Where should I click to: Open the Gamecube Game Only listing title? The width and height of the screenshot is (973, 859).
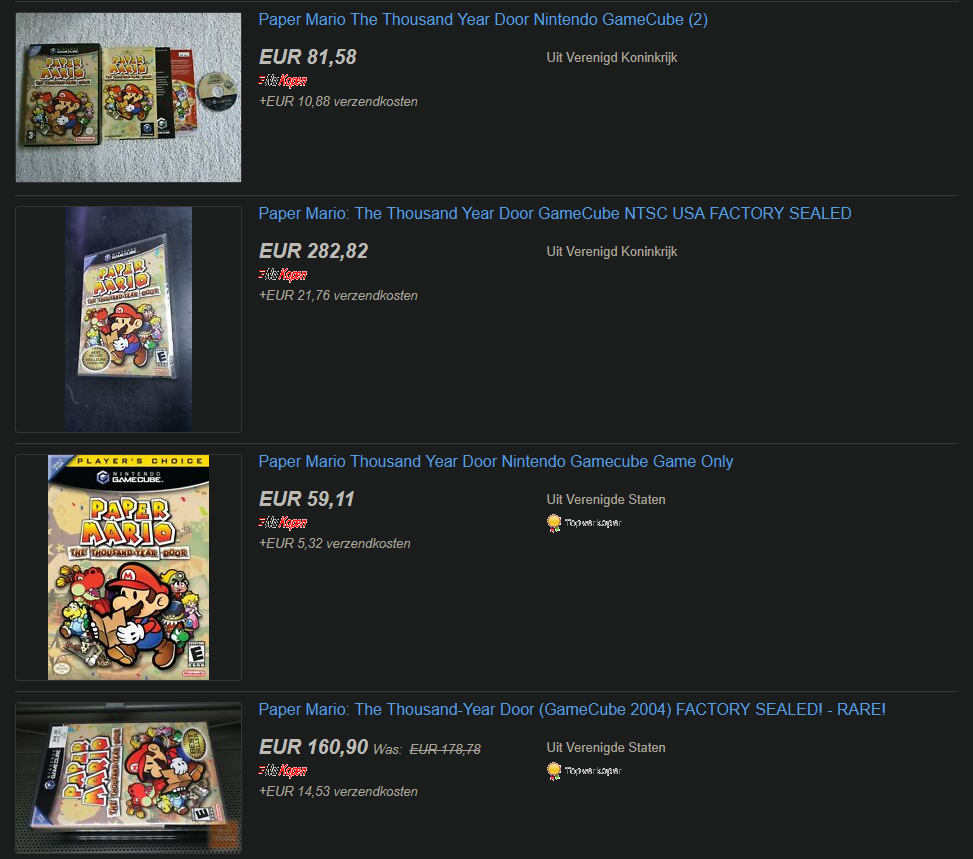(x=496, y=462)
